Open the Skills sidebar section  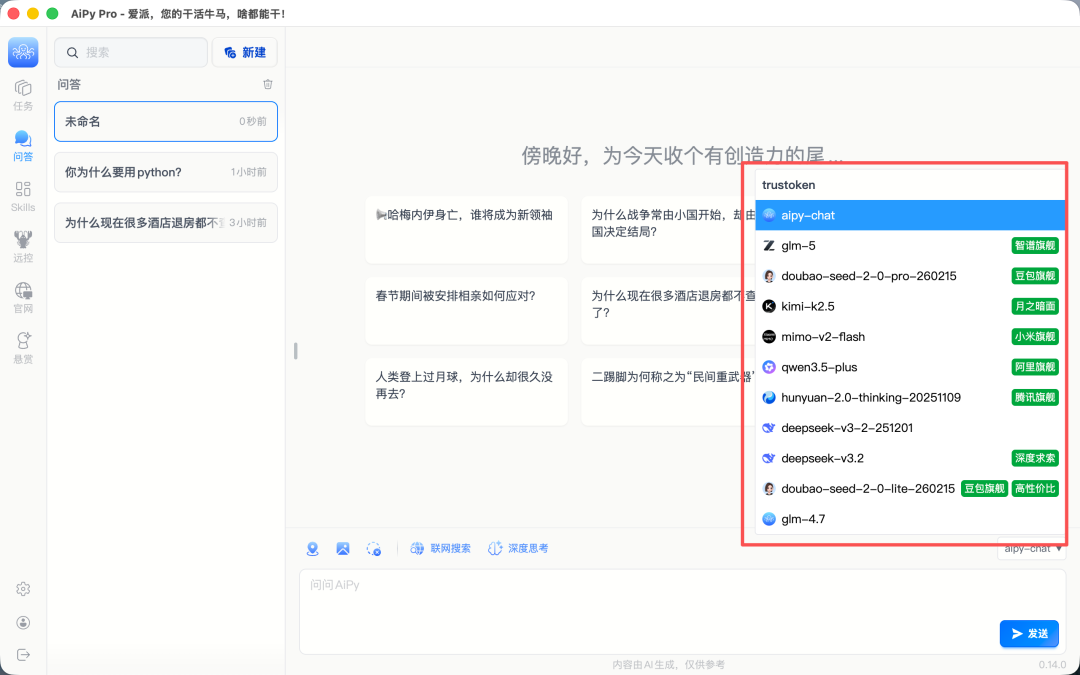23,196
